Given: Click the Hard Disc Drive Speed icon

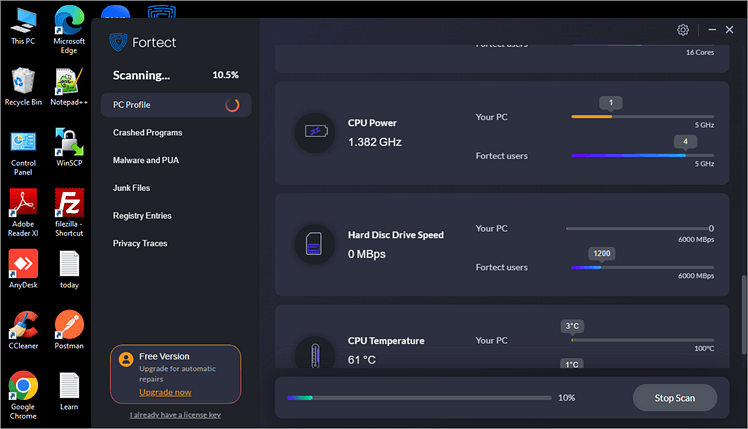Looking at the screenshot, I should 315,244.
